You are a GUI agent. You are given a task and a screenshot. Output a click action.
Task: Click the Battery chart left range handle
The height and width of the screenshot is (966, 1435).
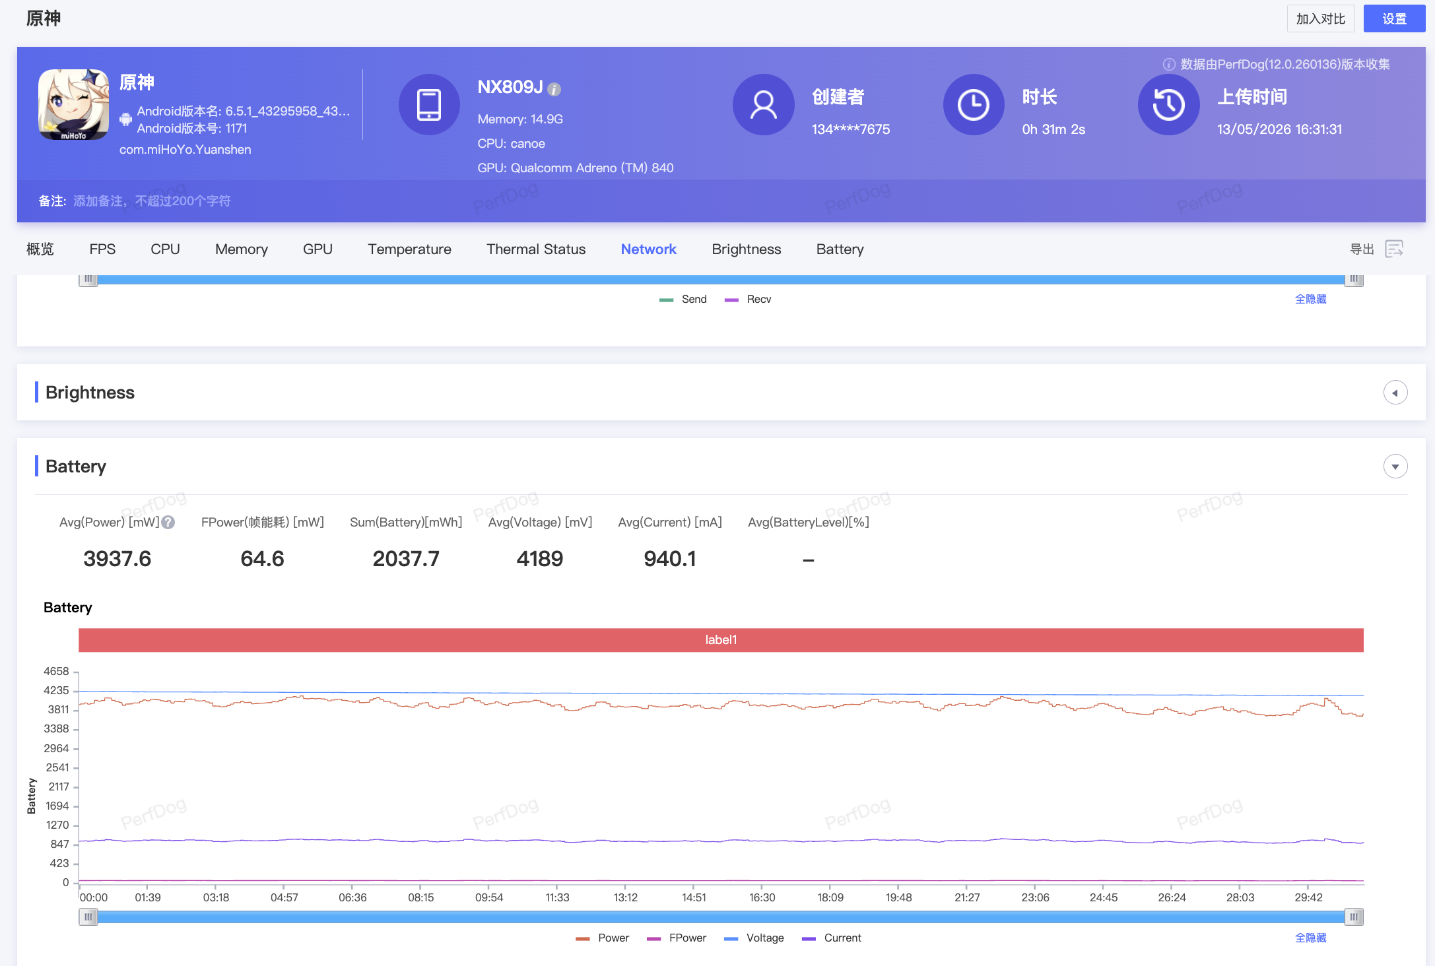click(89, 917)
